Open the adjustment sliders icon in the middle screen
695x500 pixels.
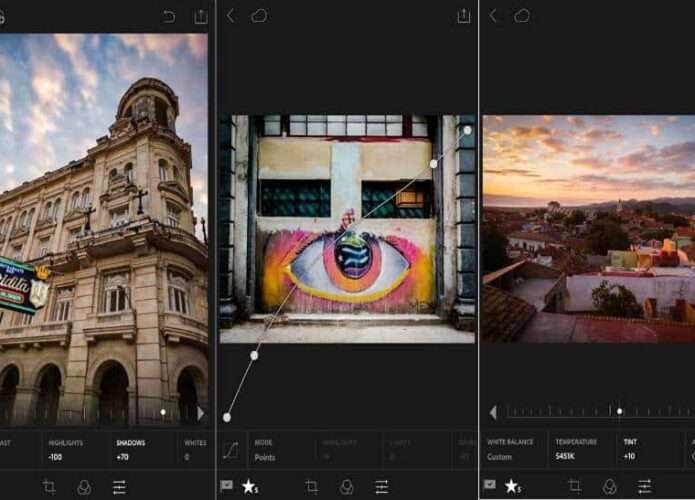(382, 487)
